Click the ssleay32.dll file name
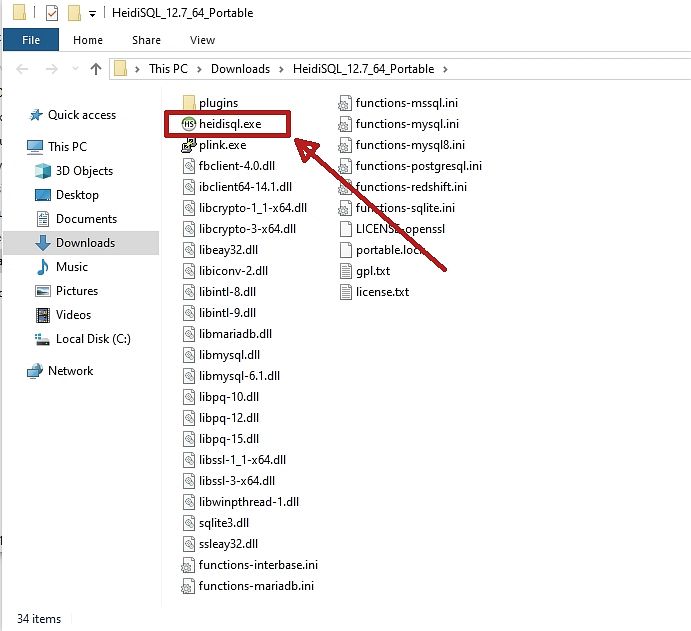The height and width of the screenshot is (631, 691). [228, 544]
